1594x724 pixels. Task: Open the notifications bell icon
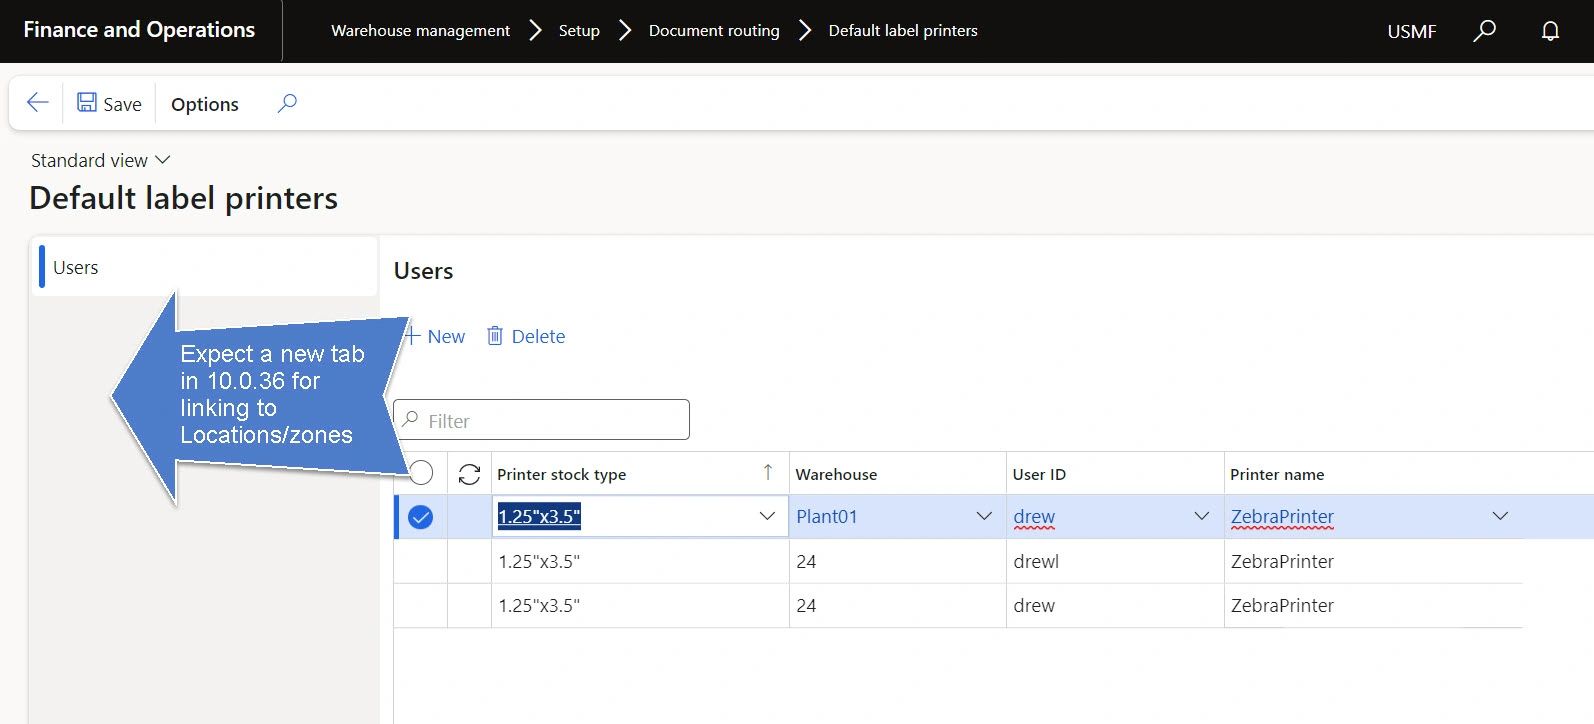[1550, 31]
